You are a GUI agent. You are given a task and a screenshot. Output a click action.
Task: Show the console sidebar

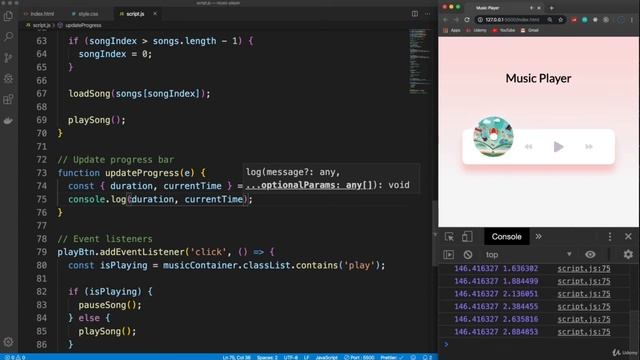coord(449,255)
